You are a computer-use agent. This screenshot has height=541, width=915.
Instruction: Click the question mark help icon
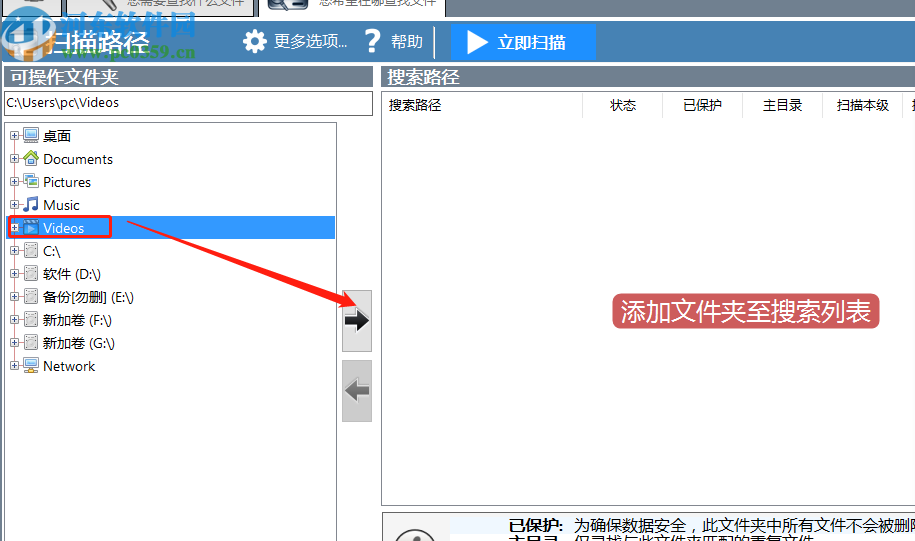pyautogui.click(x=372, y=41)
